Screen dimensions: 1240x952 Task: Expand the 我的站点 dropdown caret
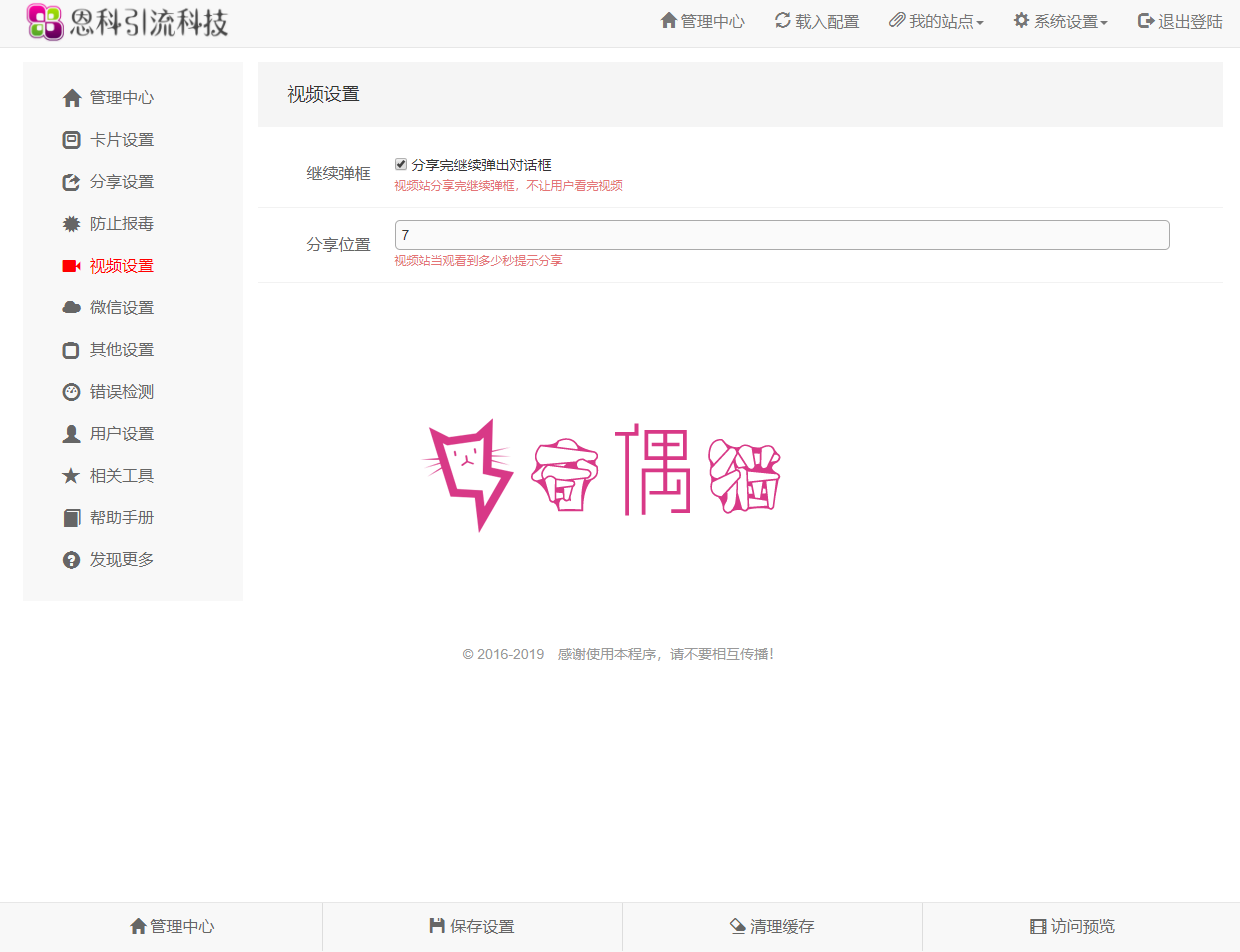pyautogui.click(x=980, y=23)
